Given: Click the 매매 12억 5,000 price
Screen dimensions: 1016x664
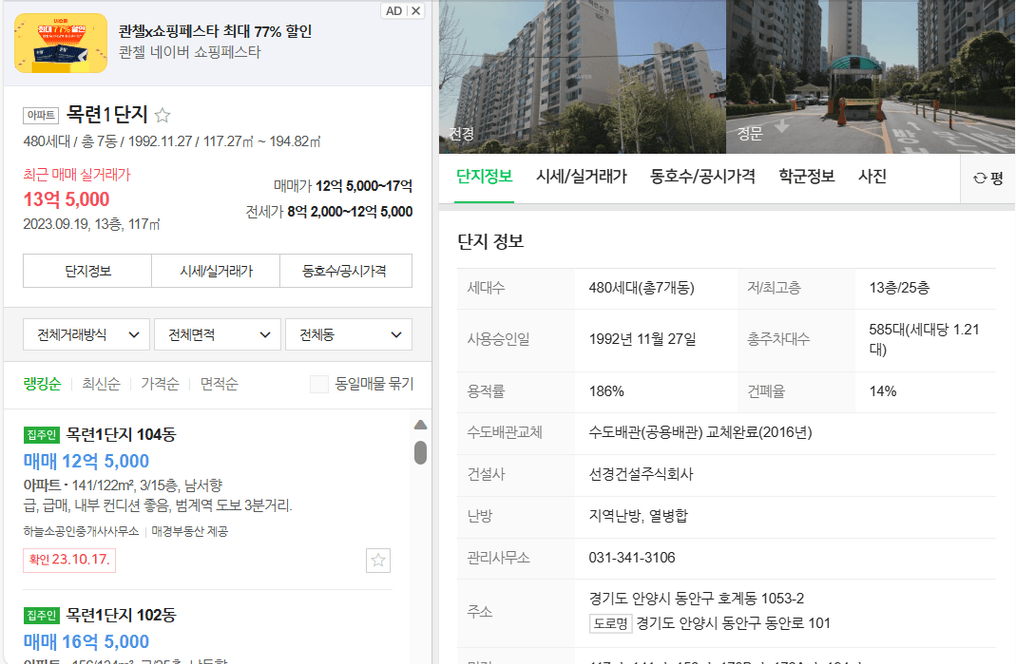Looking at the screenshot, I should tap(86, 461).
